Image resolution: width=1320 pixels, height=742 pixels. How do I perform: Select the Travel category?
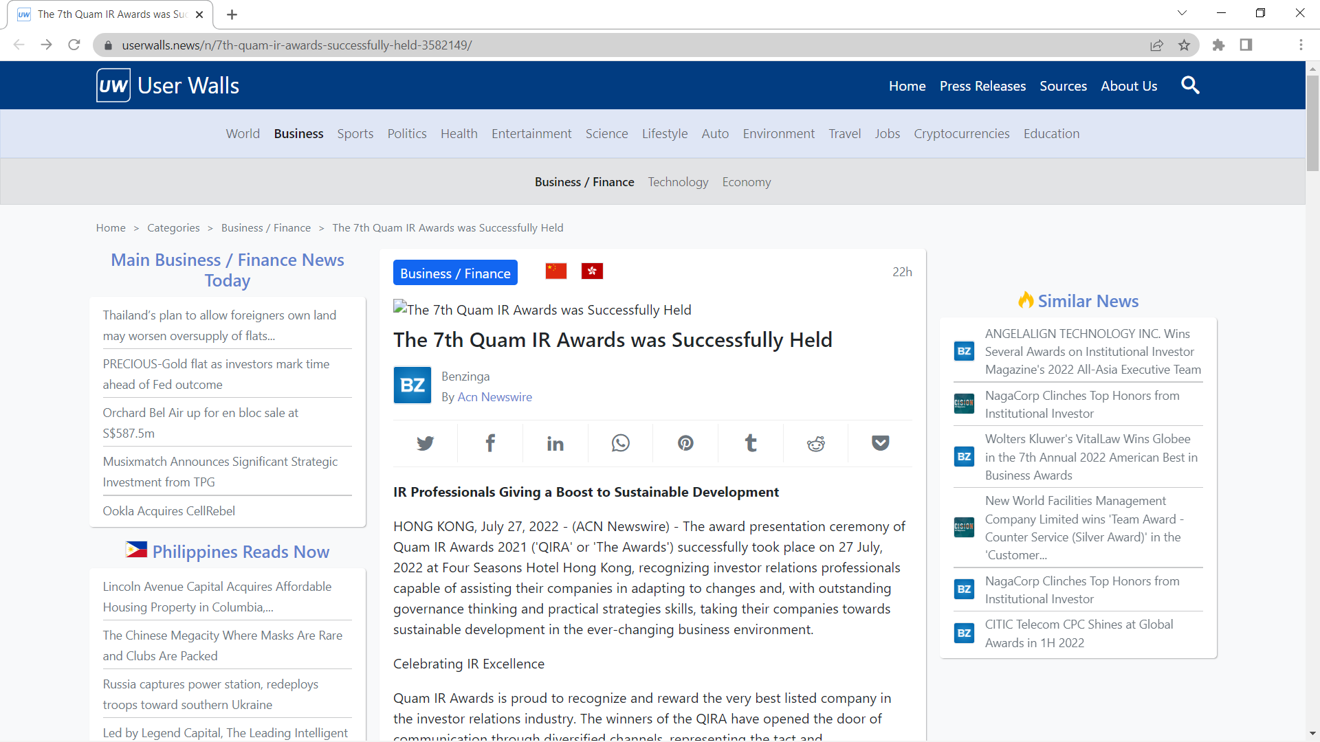click(844, 133)
